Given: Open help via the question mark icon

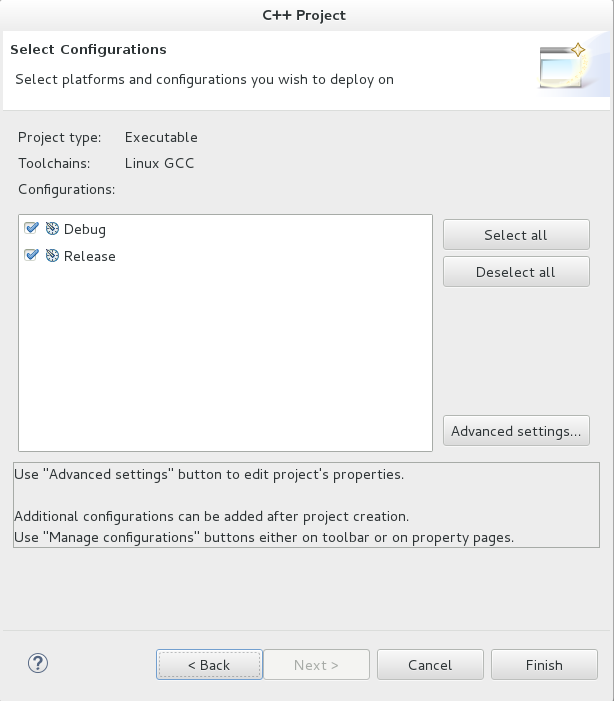Looking at the screenshot, I should (38, 663).
